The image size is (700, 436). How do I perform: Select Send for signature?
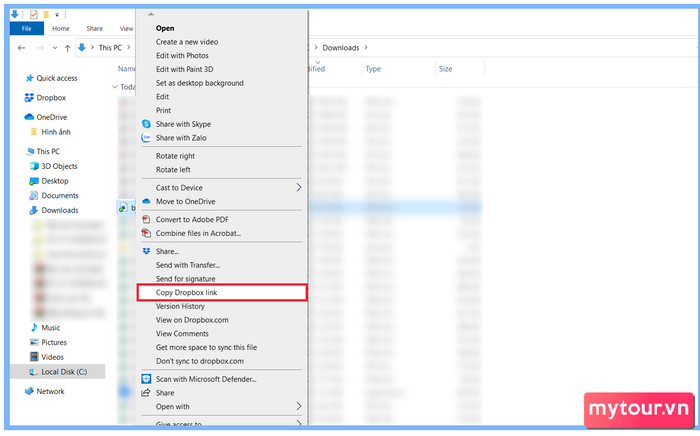[x=185, y=279]
